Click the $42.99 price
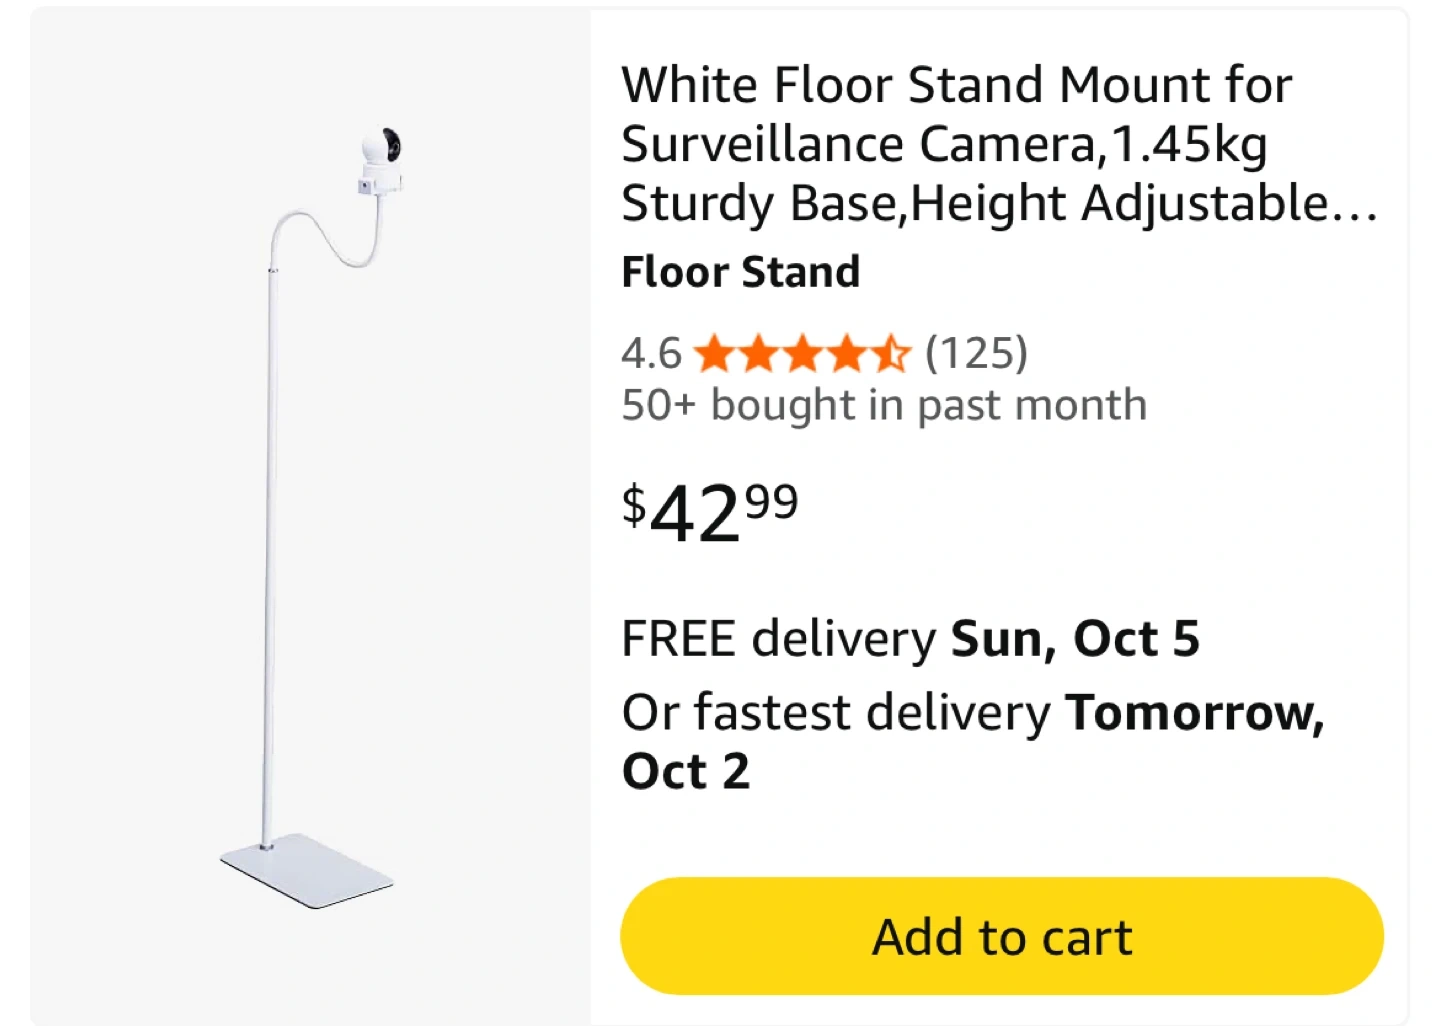Viewport: 1440px width, 1026px height. tap(709, 513)
